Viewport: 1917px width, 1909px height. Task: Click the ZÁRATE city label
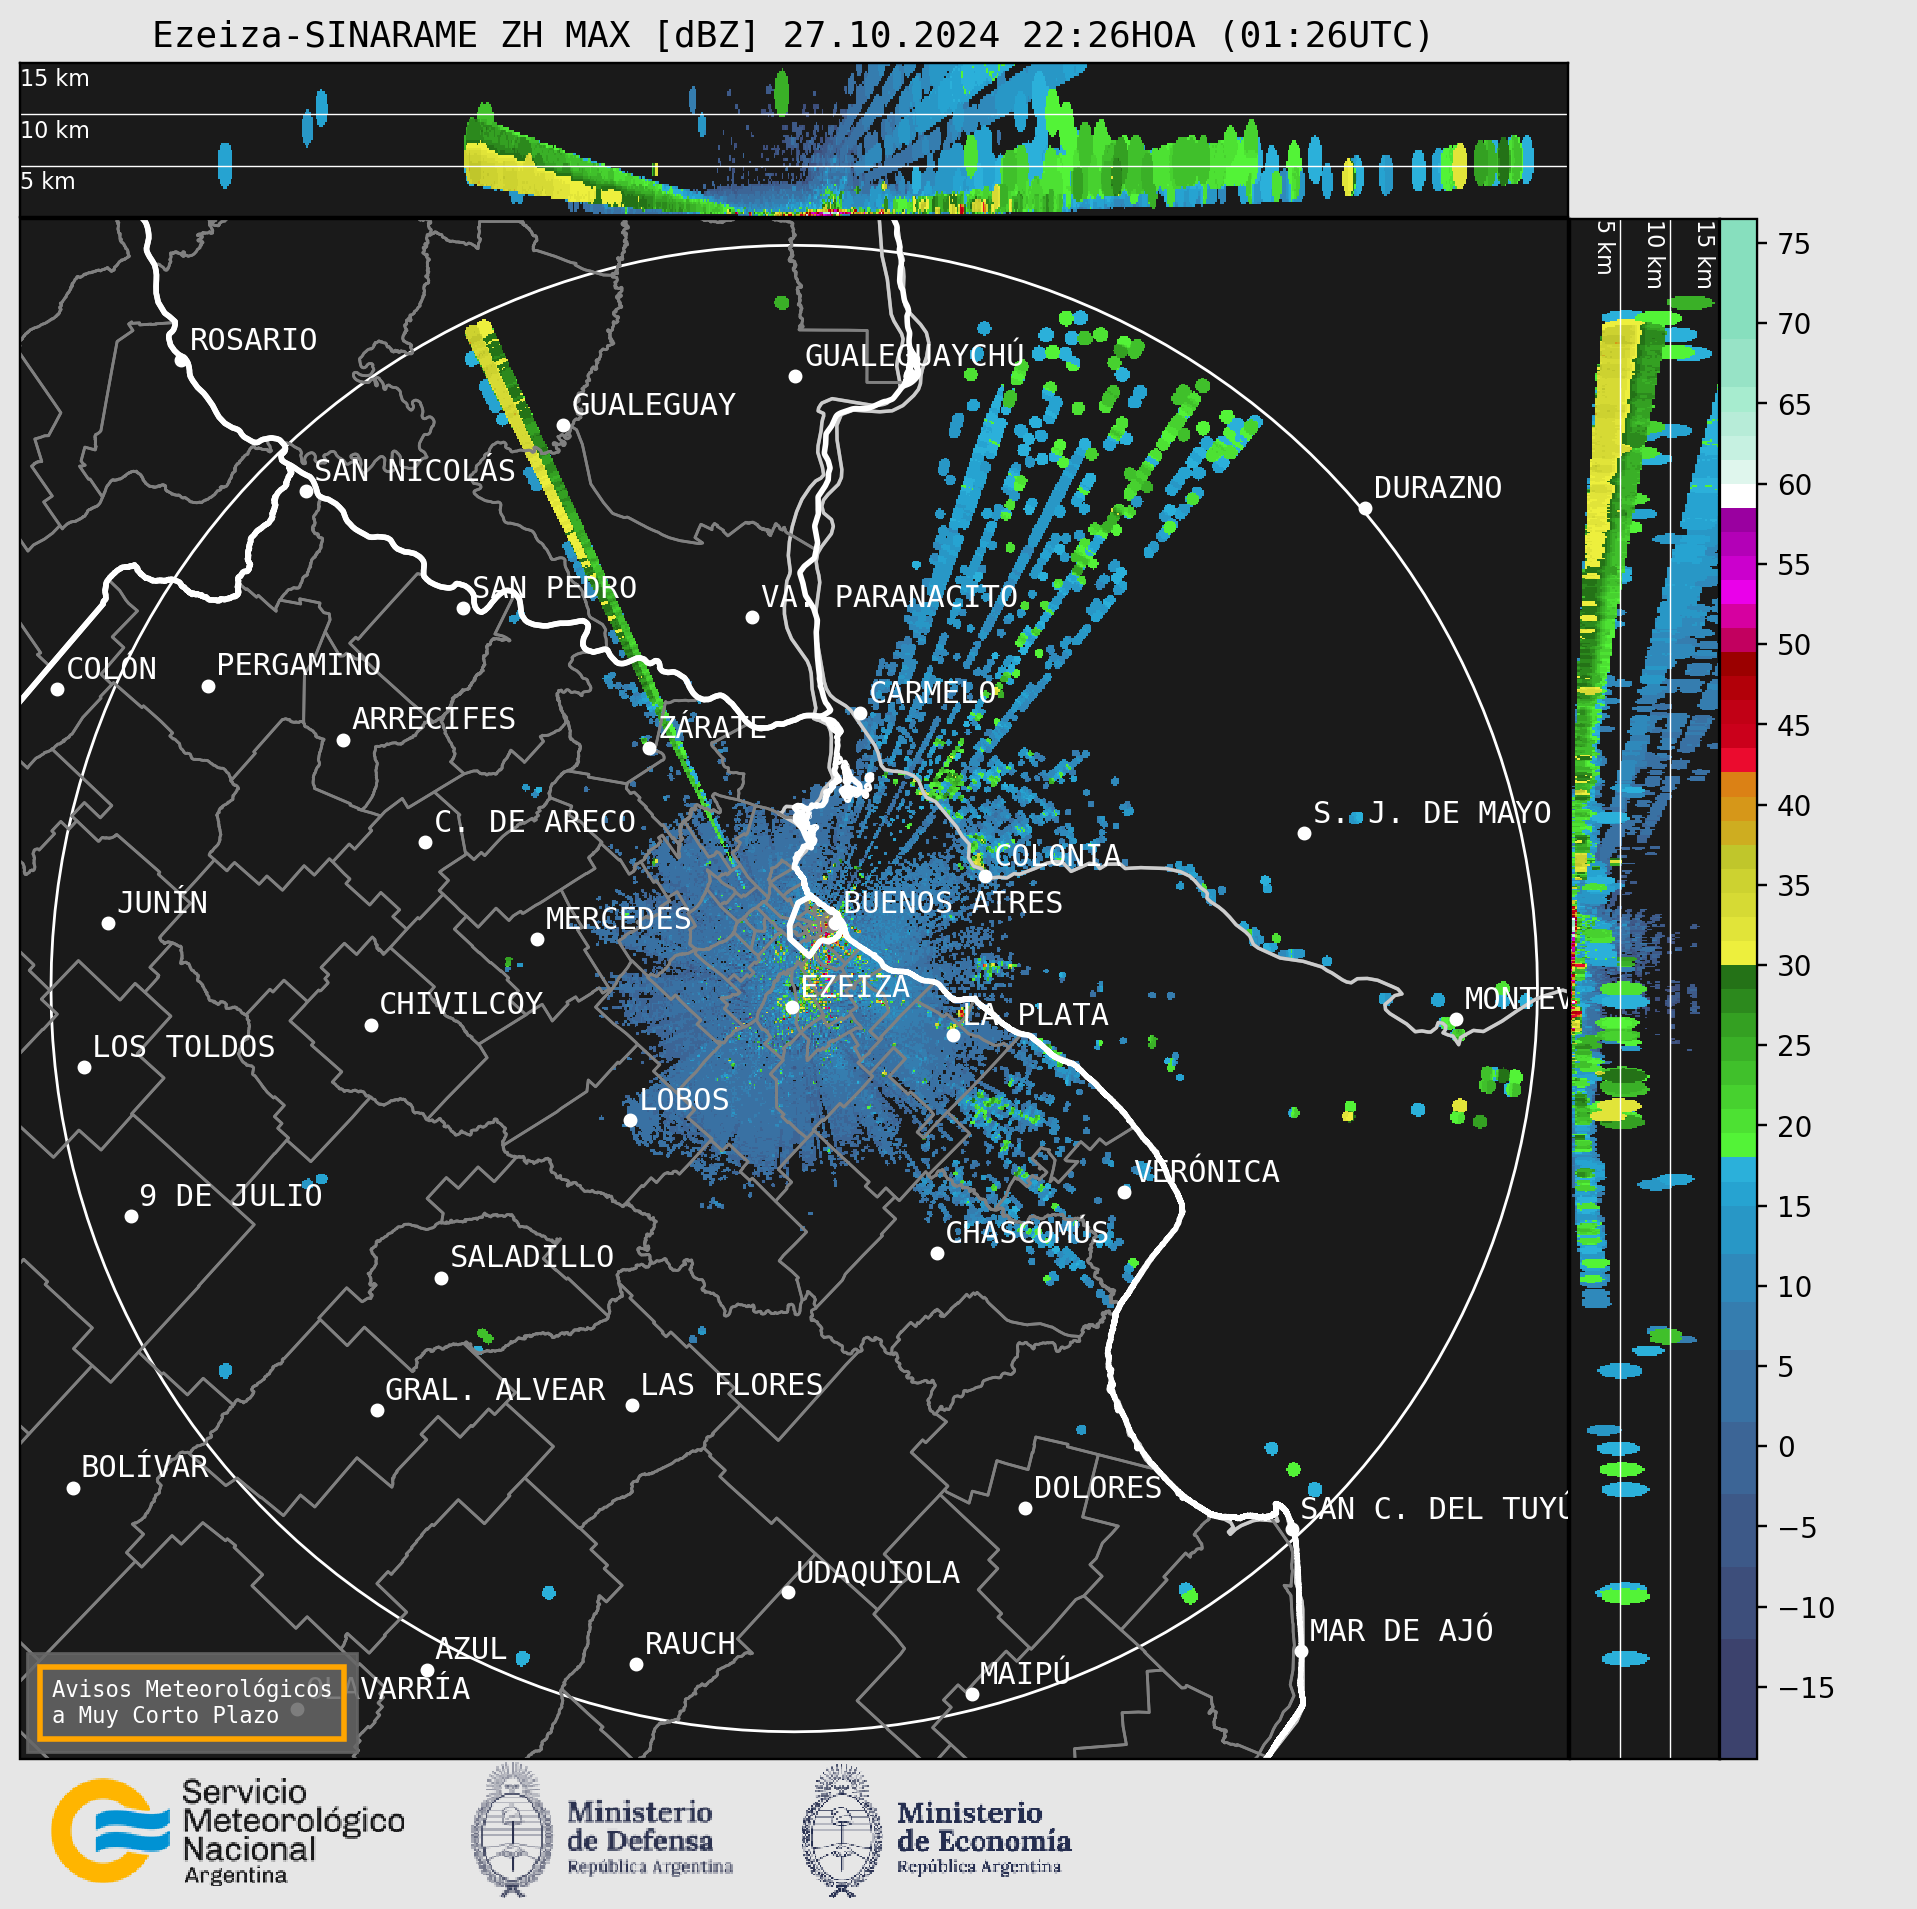pos(713,727)
